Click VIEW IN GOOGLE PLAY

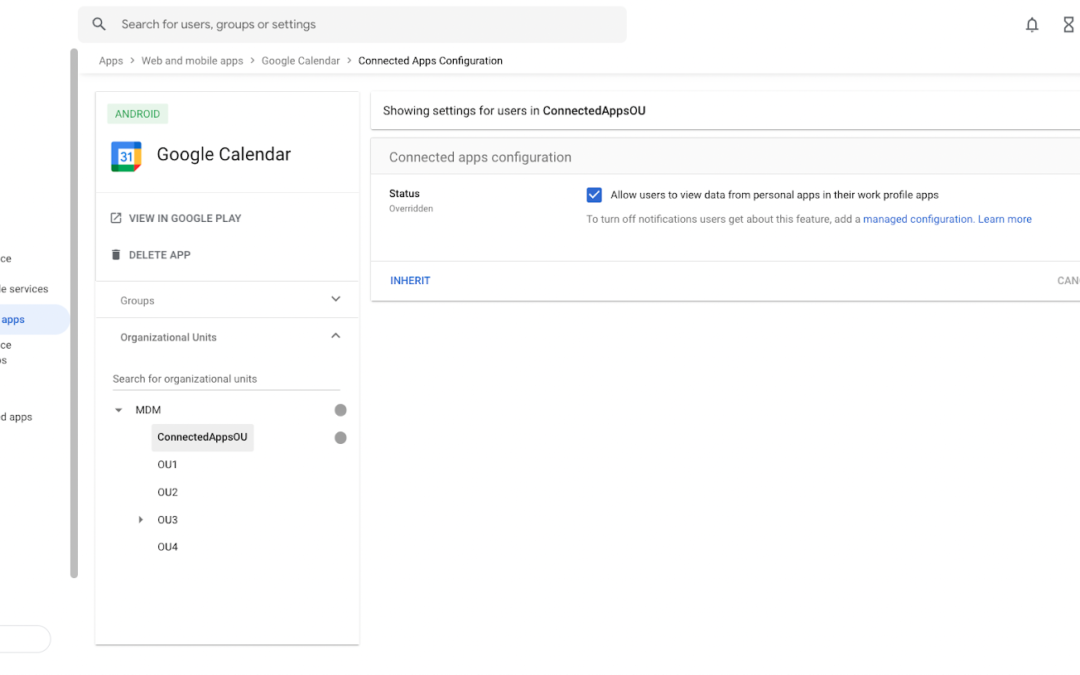pos(185,218)
